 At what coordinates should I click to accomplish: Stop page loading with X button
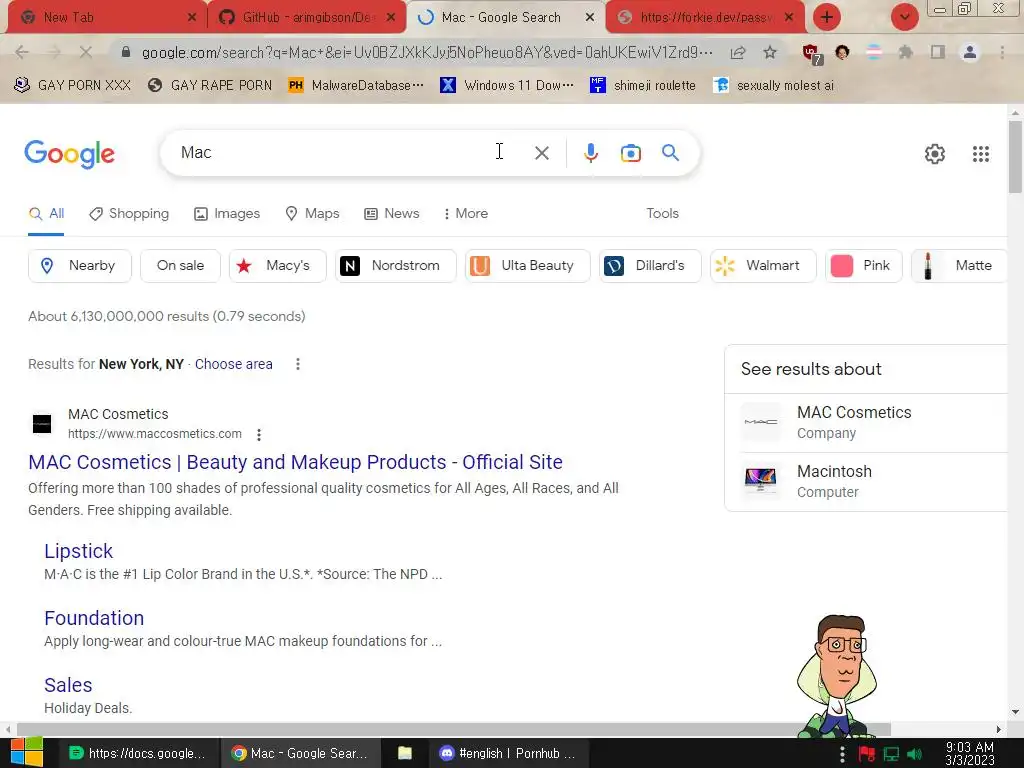click(x=86, y=52)
